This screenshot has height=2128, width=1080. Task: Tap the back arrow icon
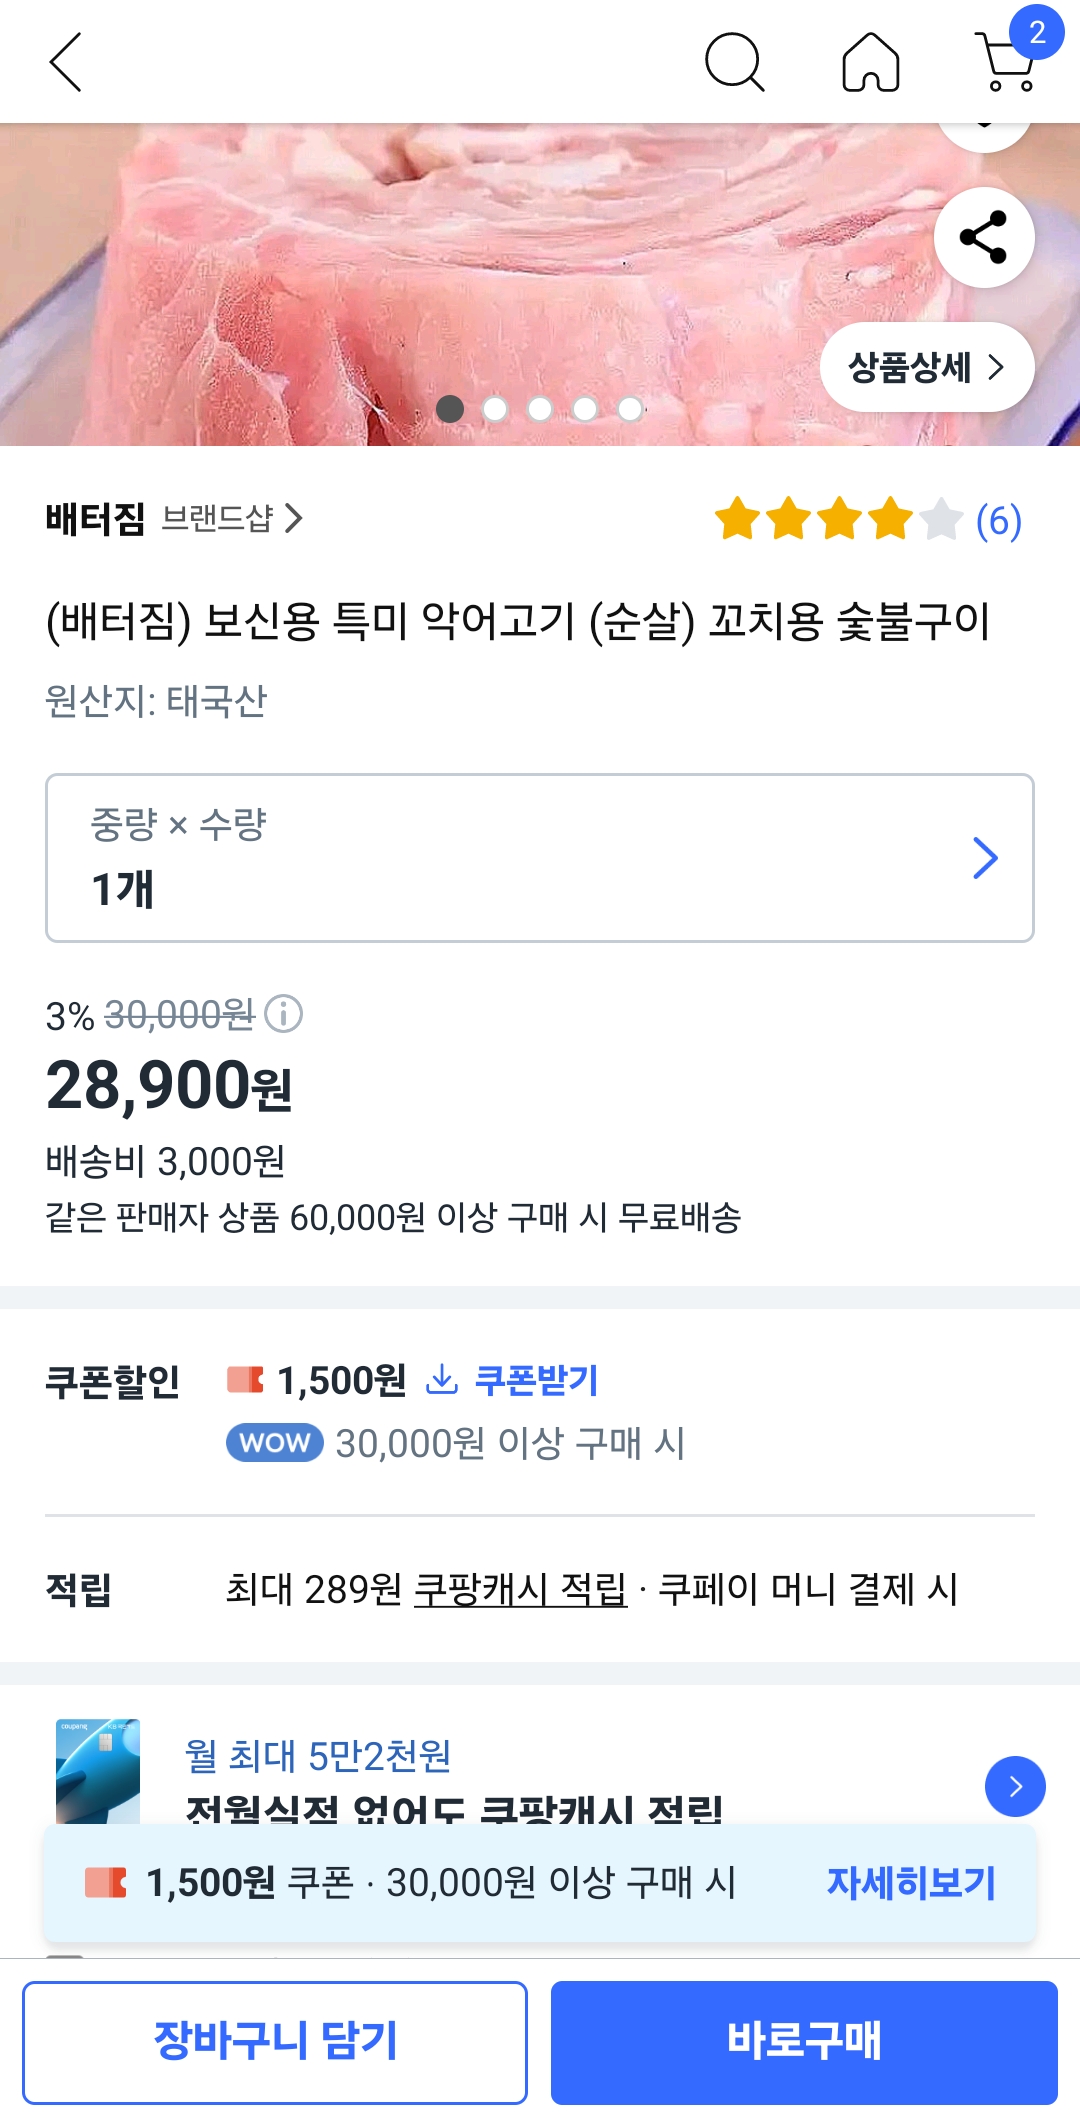coord(66,62)
